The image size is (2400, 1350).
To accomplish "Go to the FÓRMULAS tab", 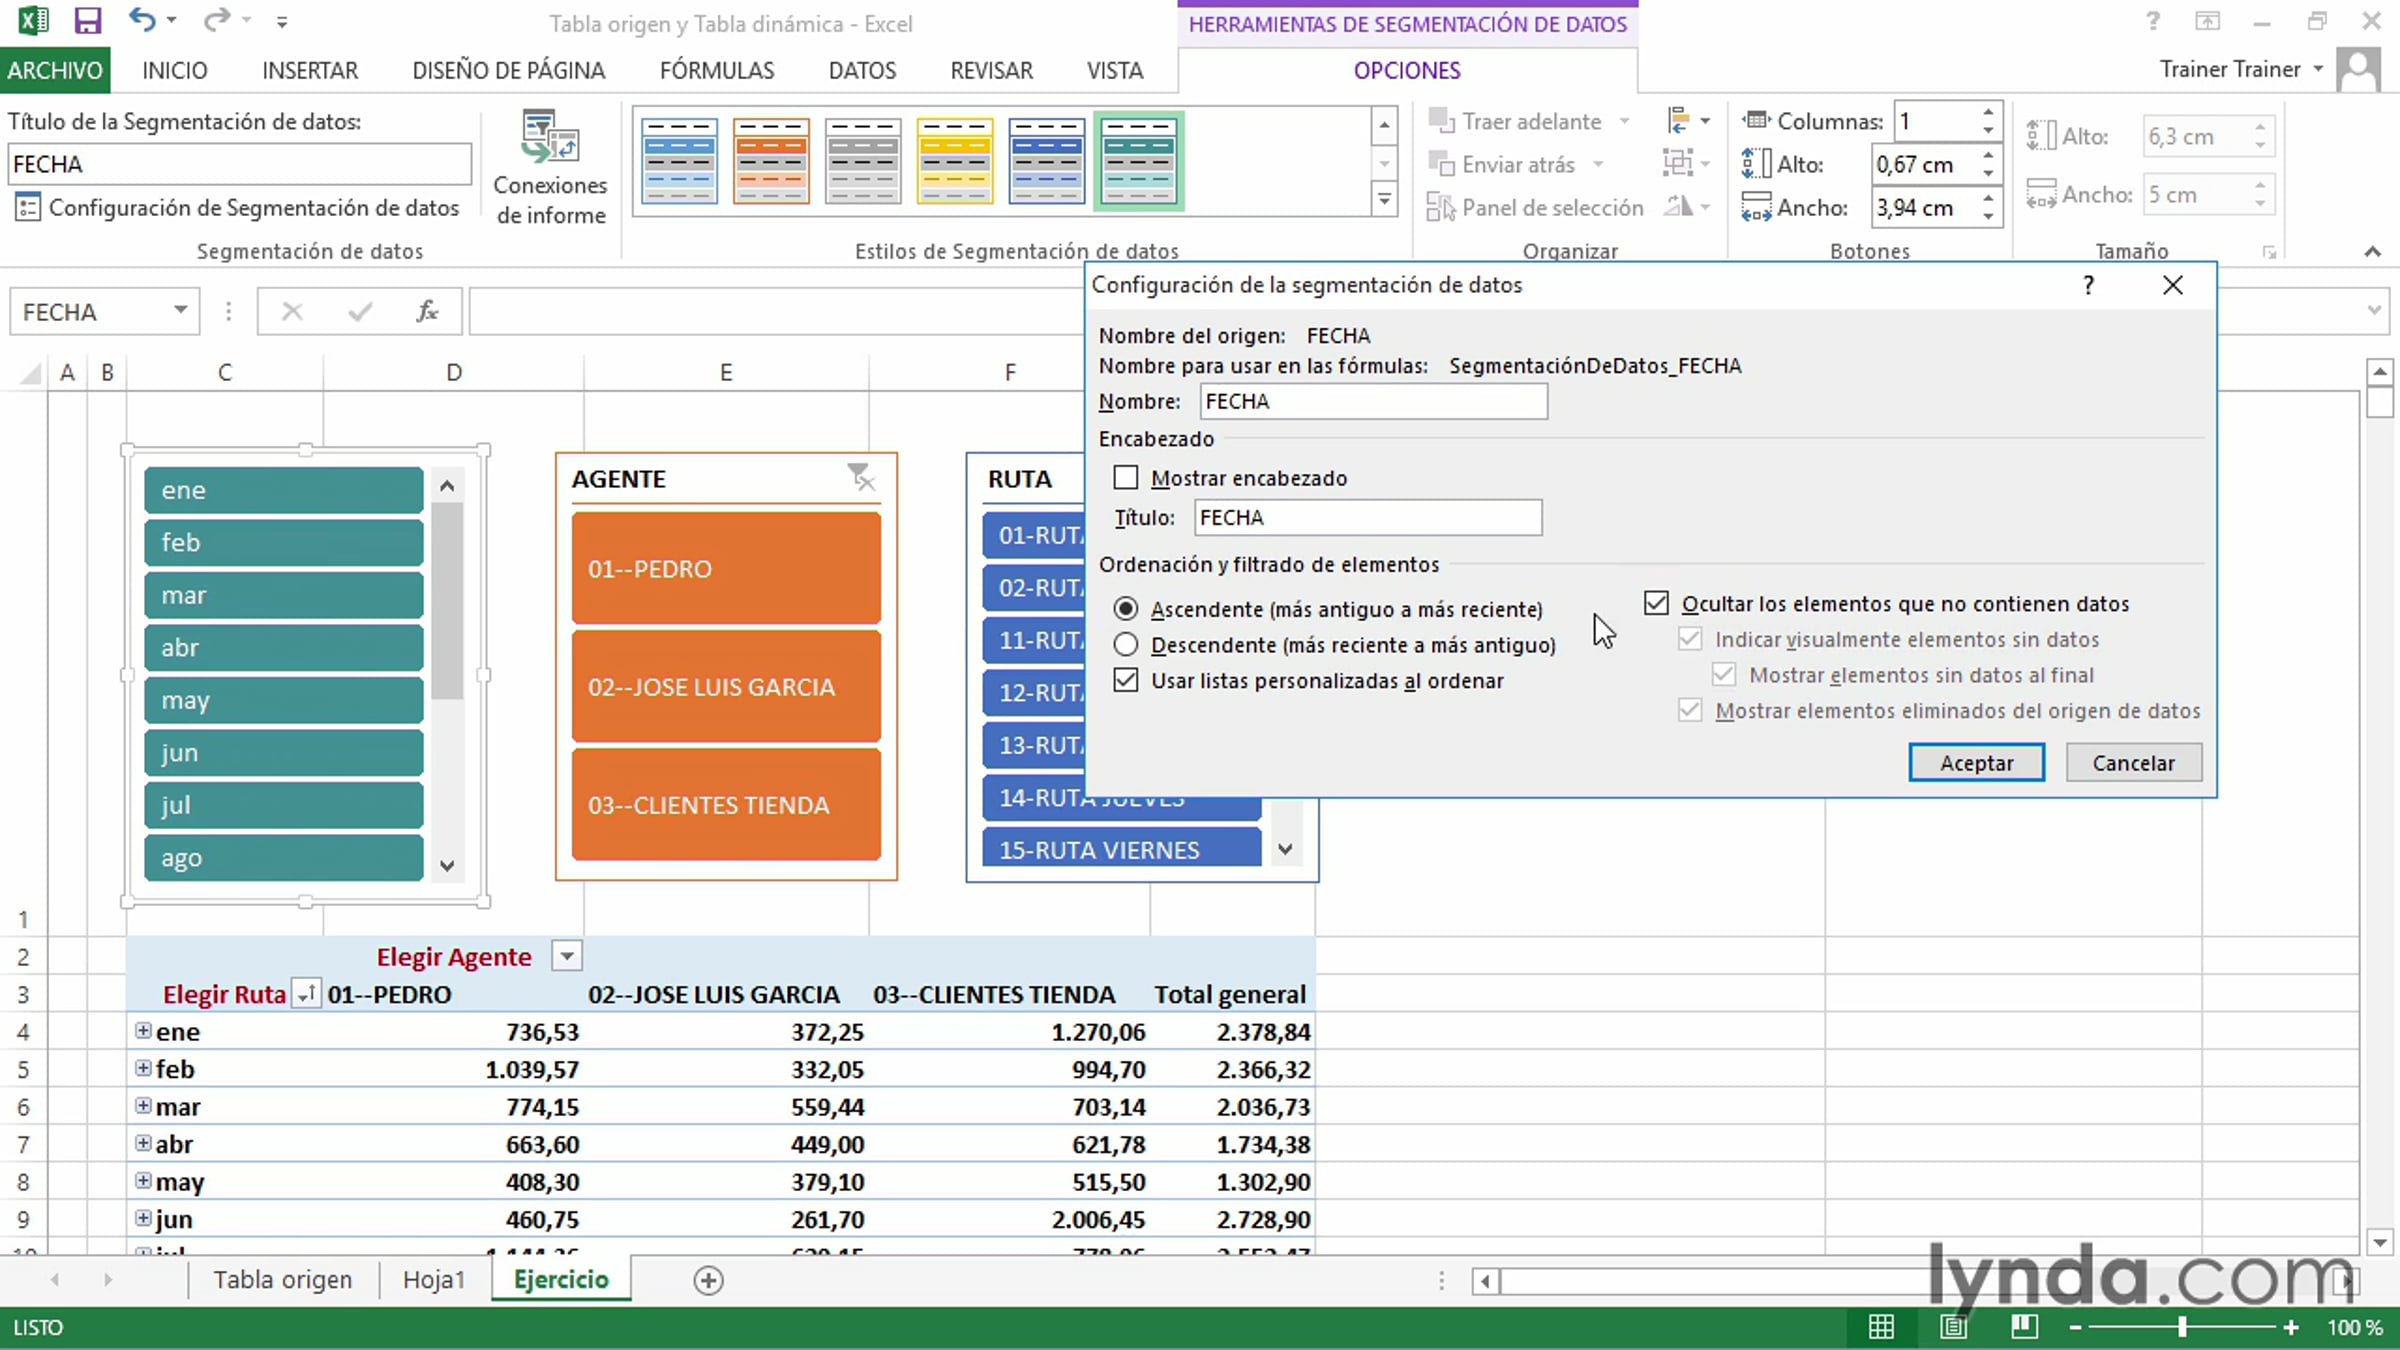I will (717, 70).
